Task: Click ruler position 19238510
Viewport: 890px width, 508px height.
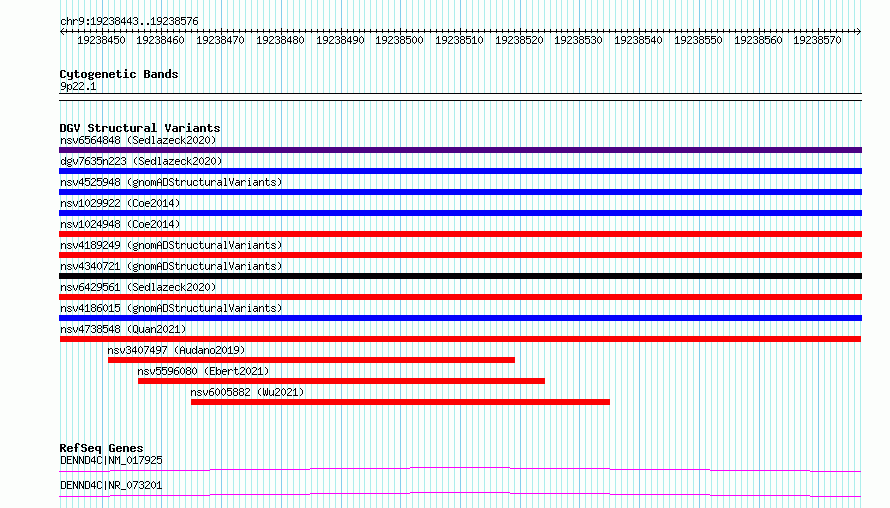Action: point(459,40)
